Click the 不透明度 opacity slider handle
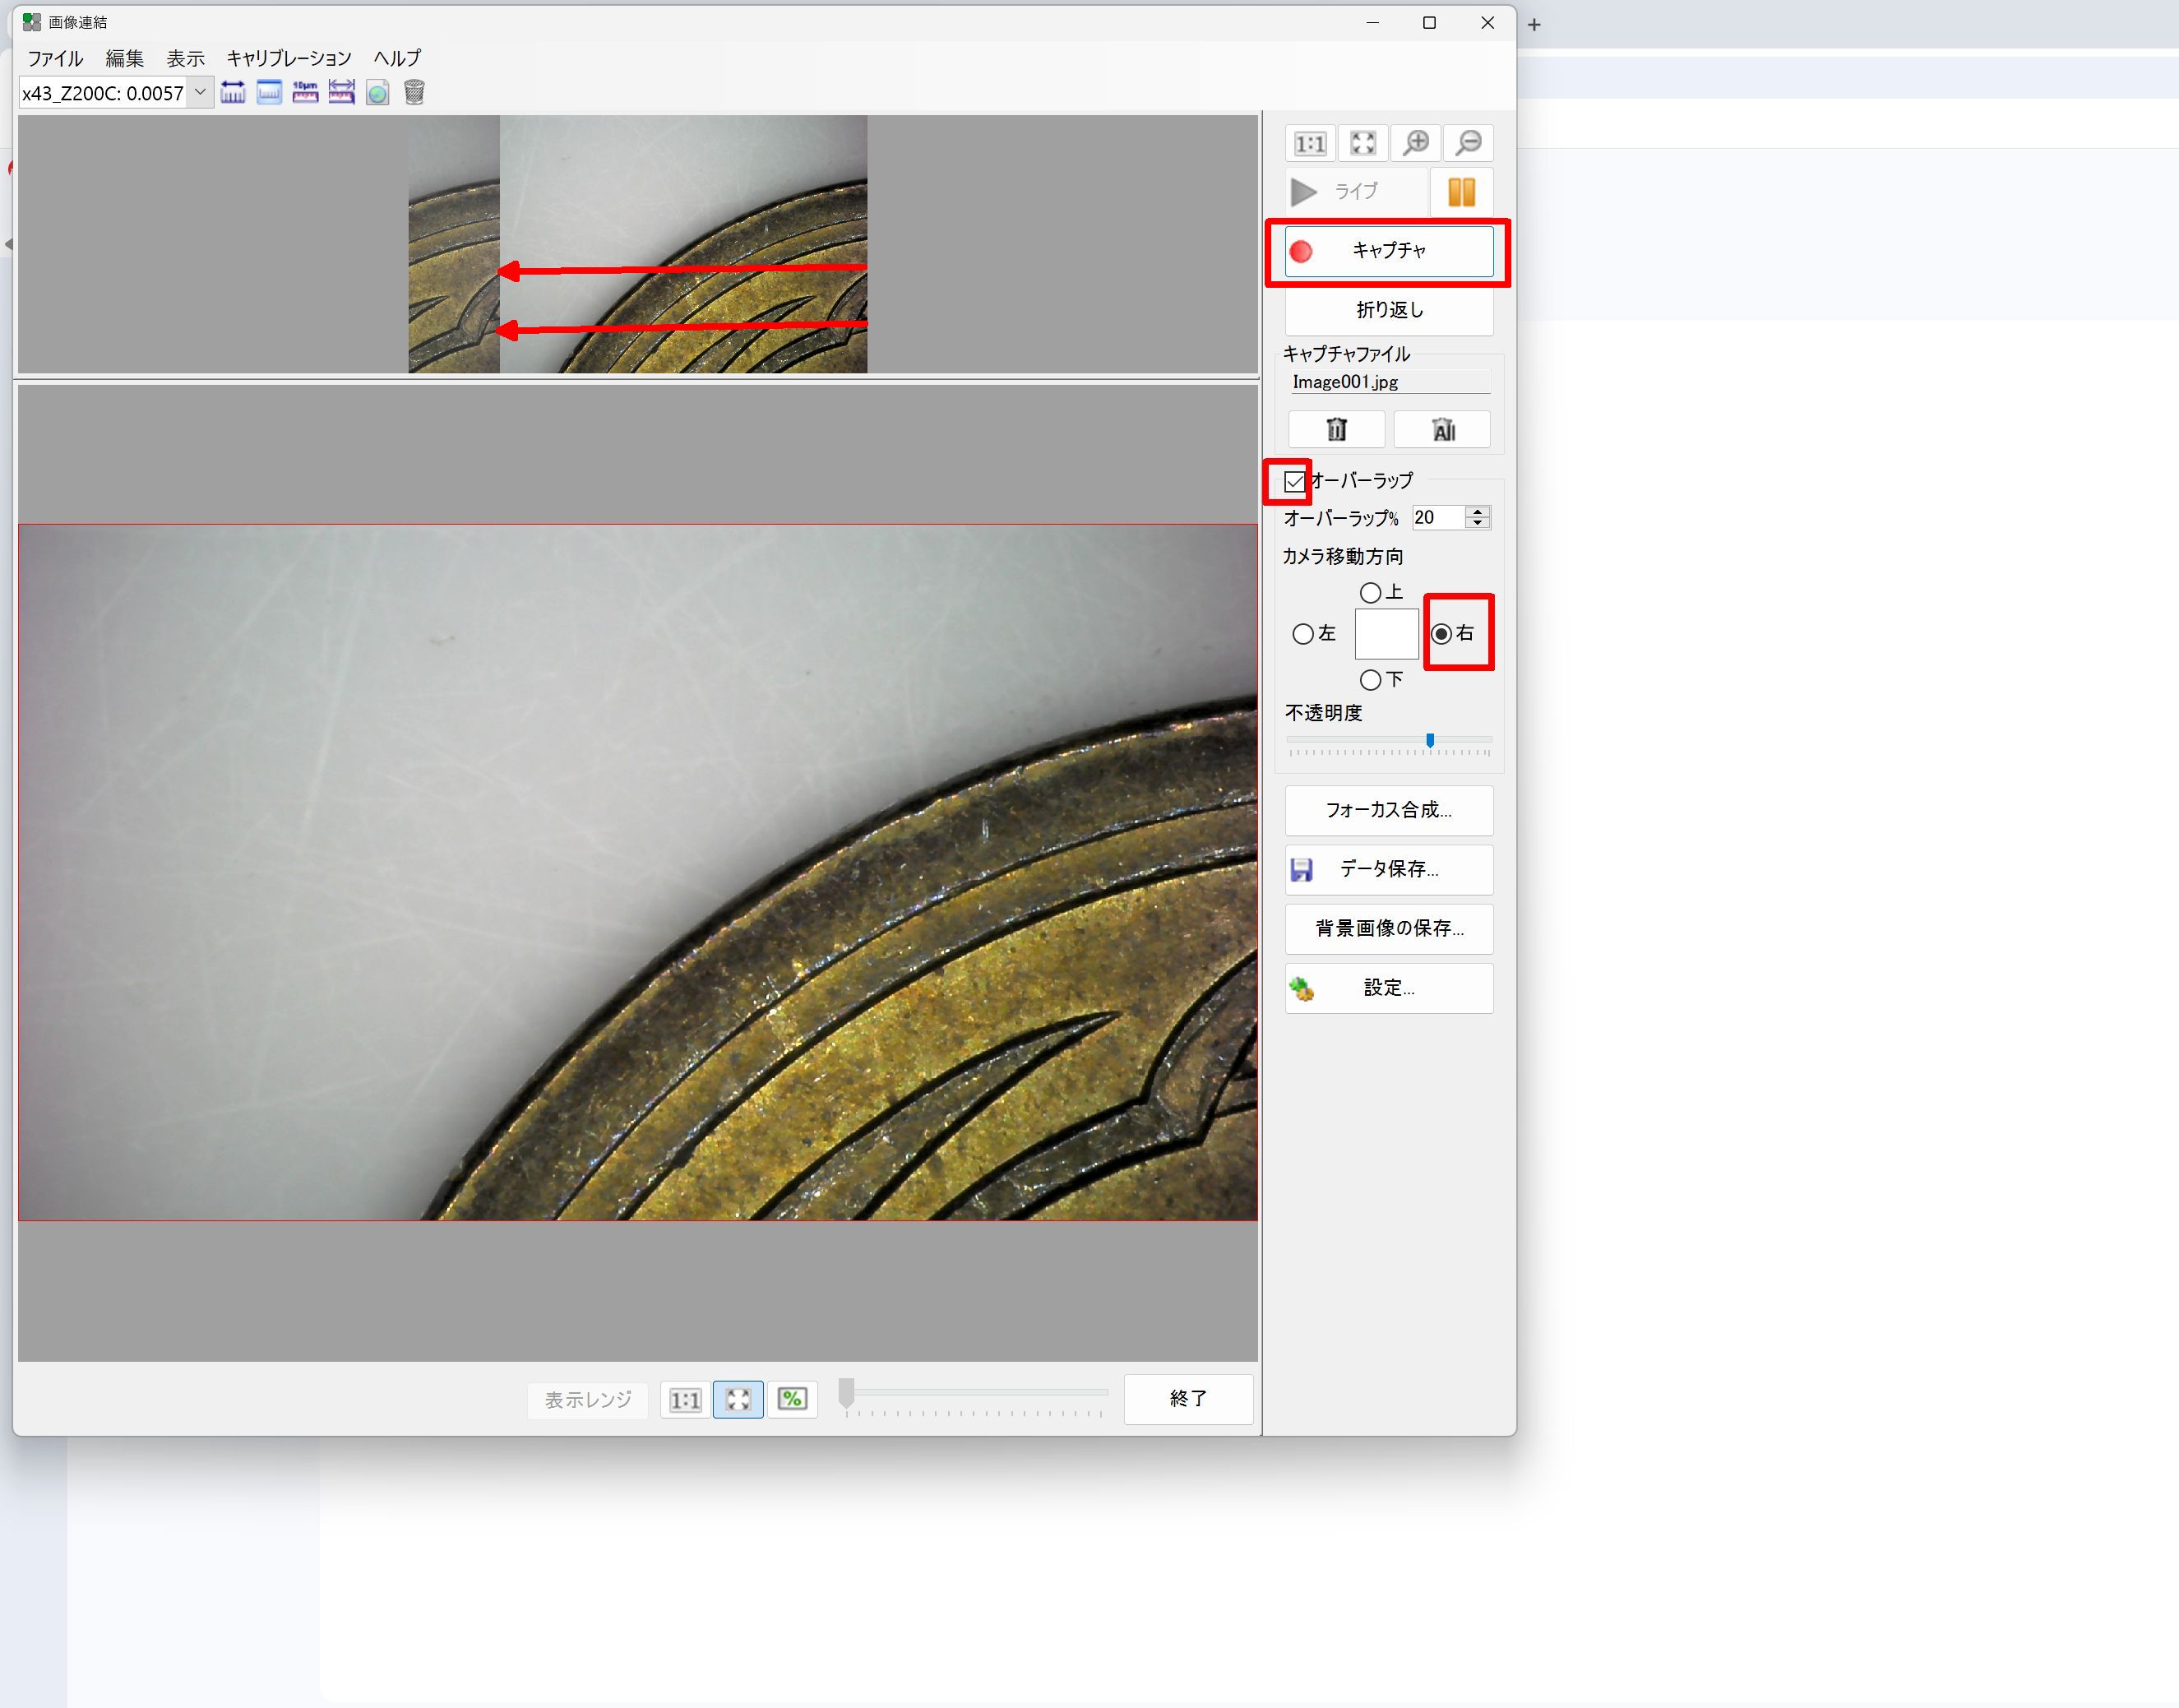The height and width of the screenshot is (1708, 2179). pyautogui.click(x=1430, y=741)
